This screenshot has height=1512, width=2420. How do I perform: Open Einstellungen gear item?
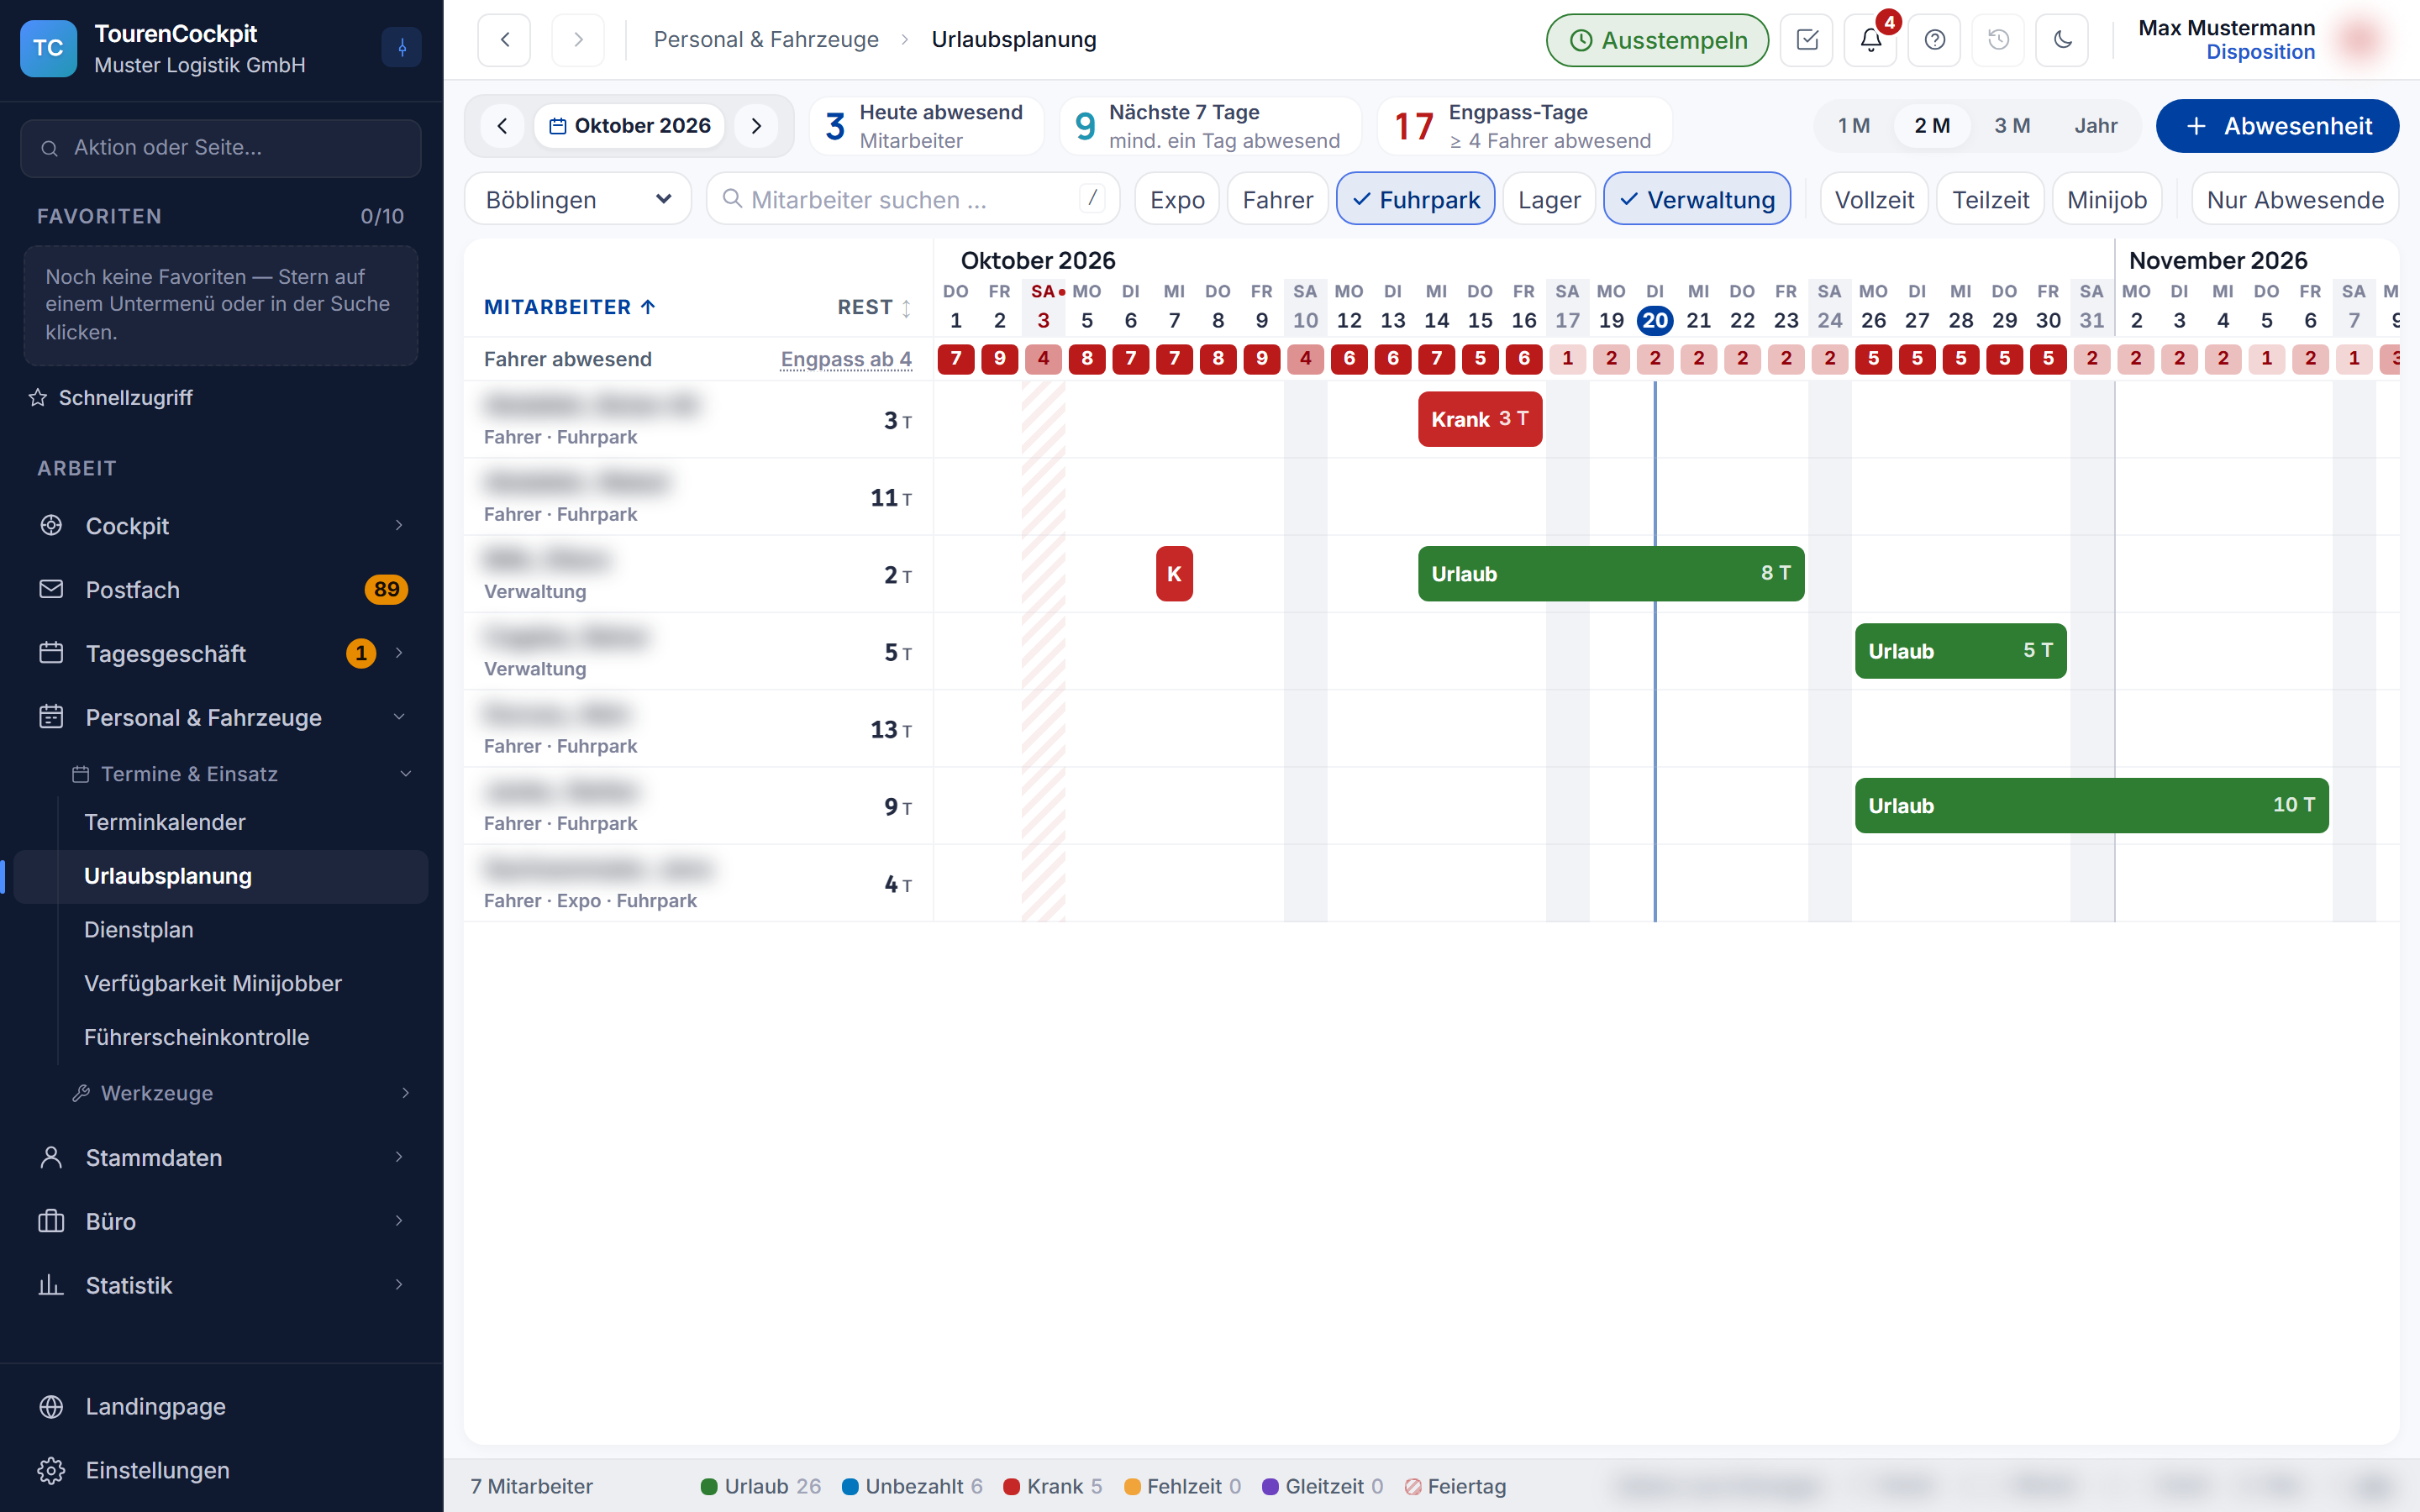click(222, 1470)
